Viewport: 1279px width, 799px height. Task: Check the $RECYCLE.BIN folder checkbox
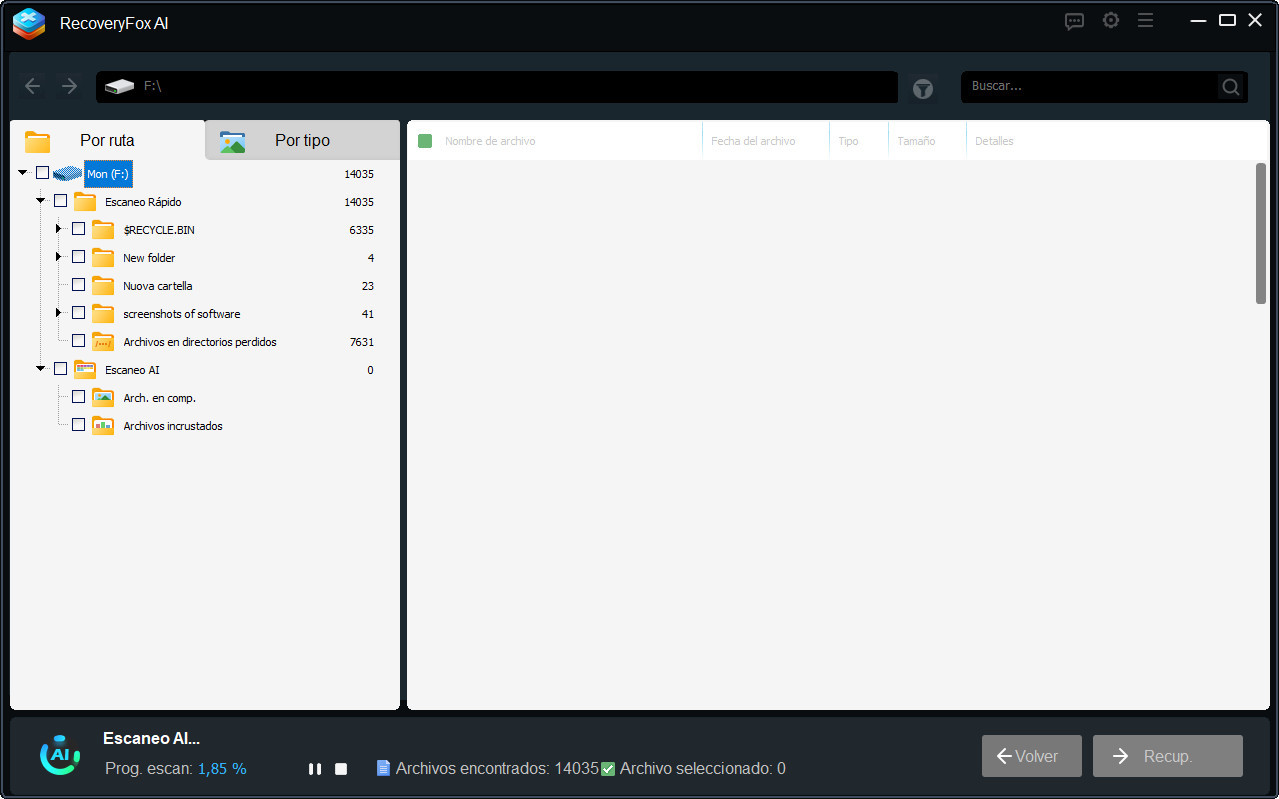click(79, 229)
